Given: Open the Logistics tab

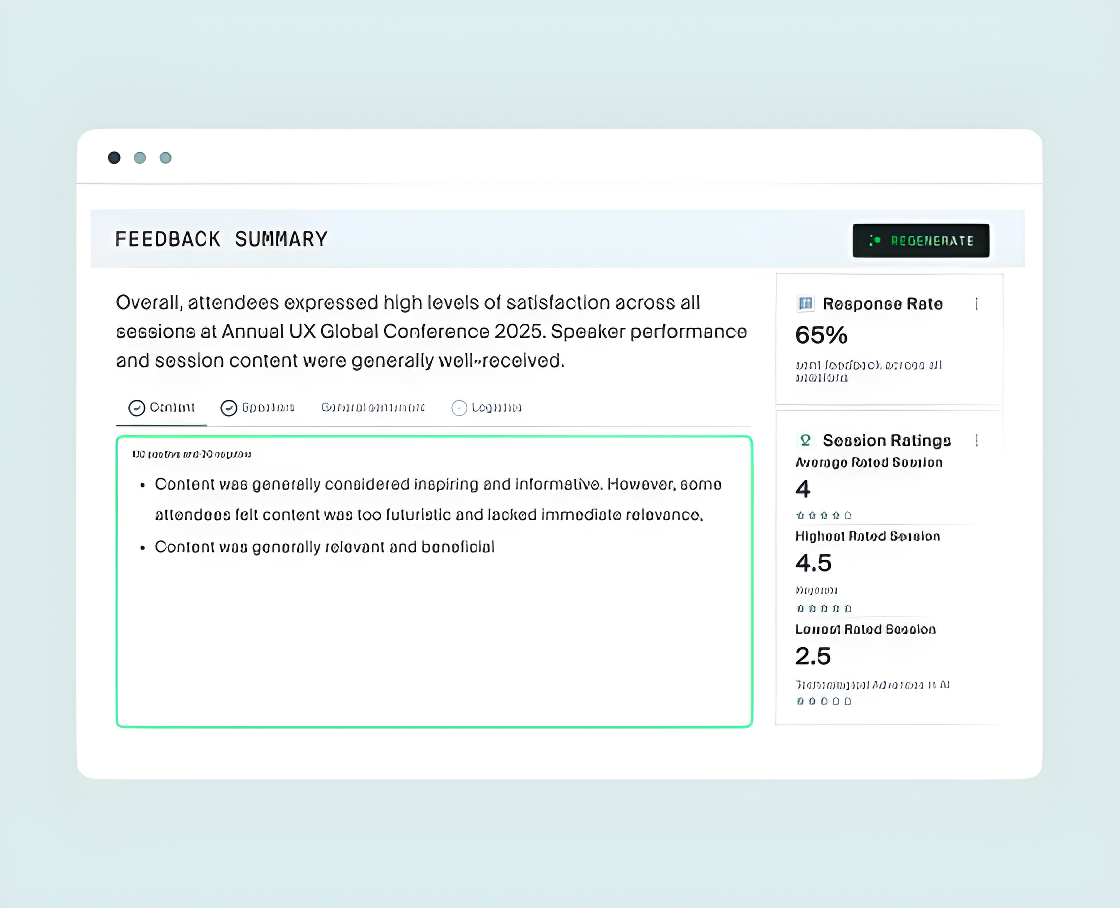Looking at the screenshot, I should pyautogui.click(x=486, y=408).
